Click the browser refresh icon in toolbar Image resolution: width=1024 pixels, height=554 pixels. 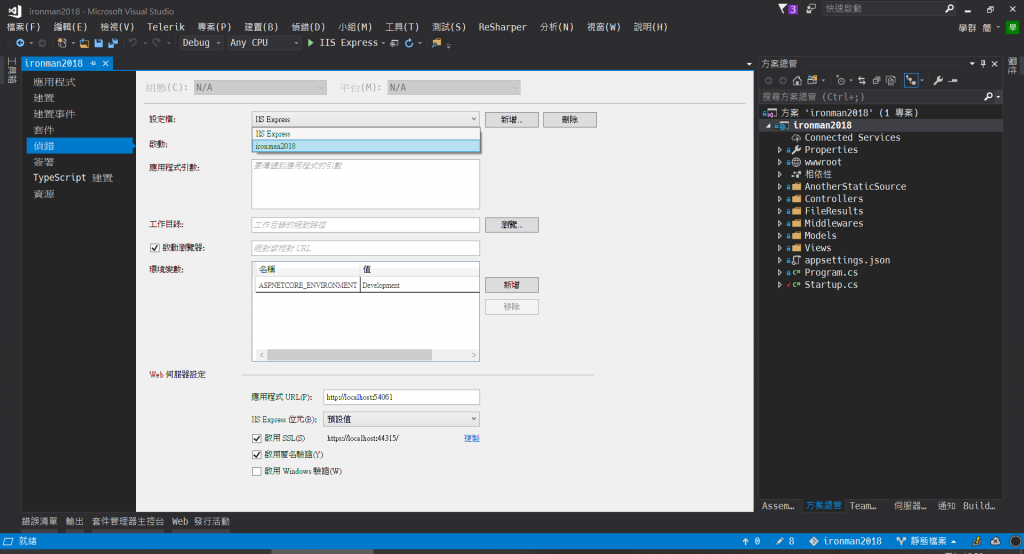(409, 43)
